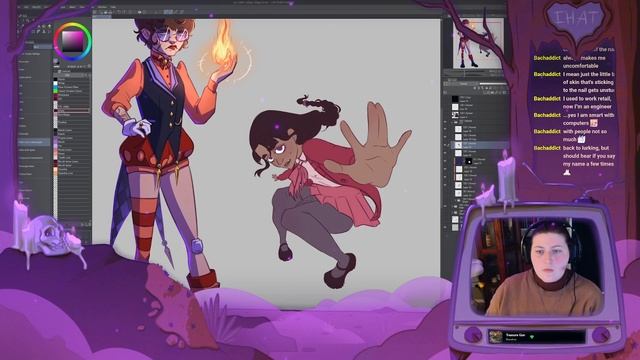Choose the white swatch in the color set
Viewport: 640px width, 360px height.
(56, 83)
